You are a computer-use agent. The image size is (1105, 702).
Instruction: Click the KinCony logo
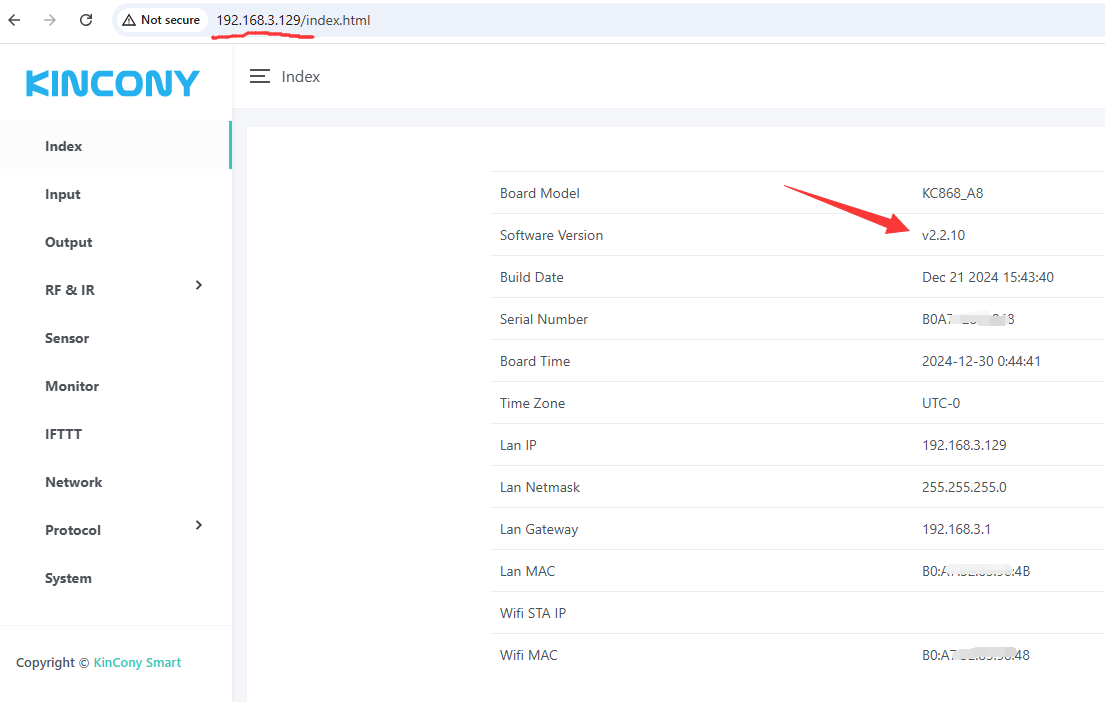(x=113, y=83)
